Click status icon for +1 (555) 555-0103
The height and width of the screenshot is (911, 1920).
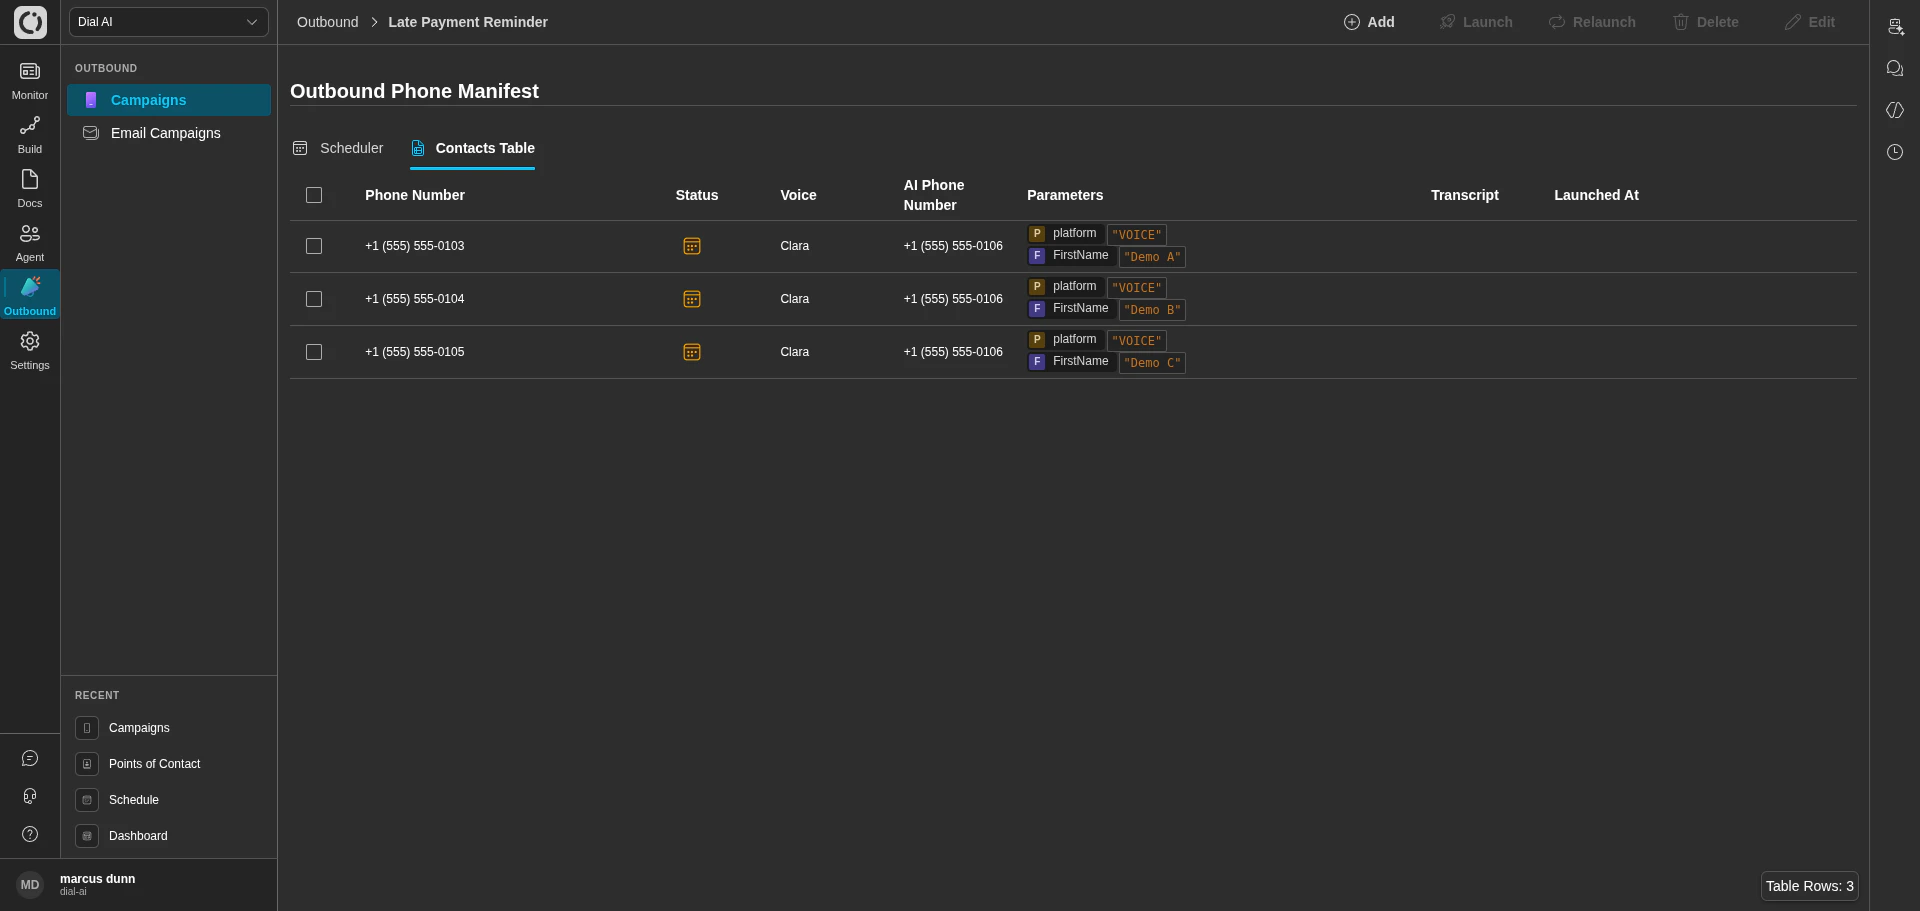[692, 246]
